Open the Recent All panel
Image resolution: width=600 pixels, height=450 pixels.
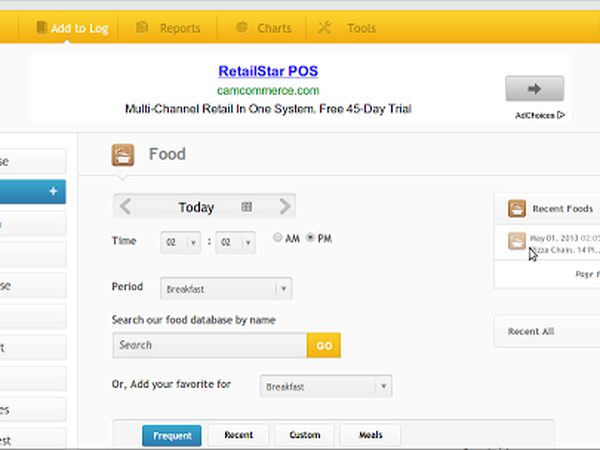[x=547, y=331]
